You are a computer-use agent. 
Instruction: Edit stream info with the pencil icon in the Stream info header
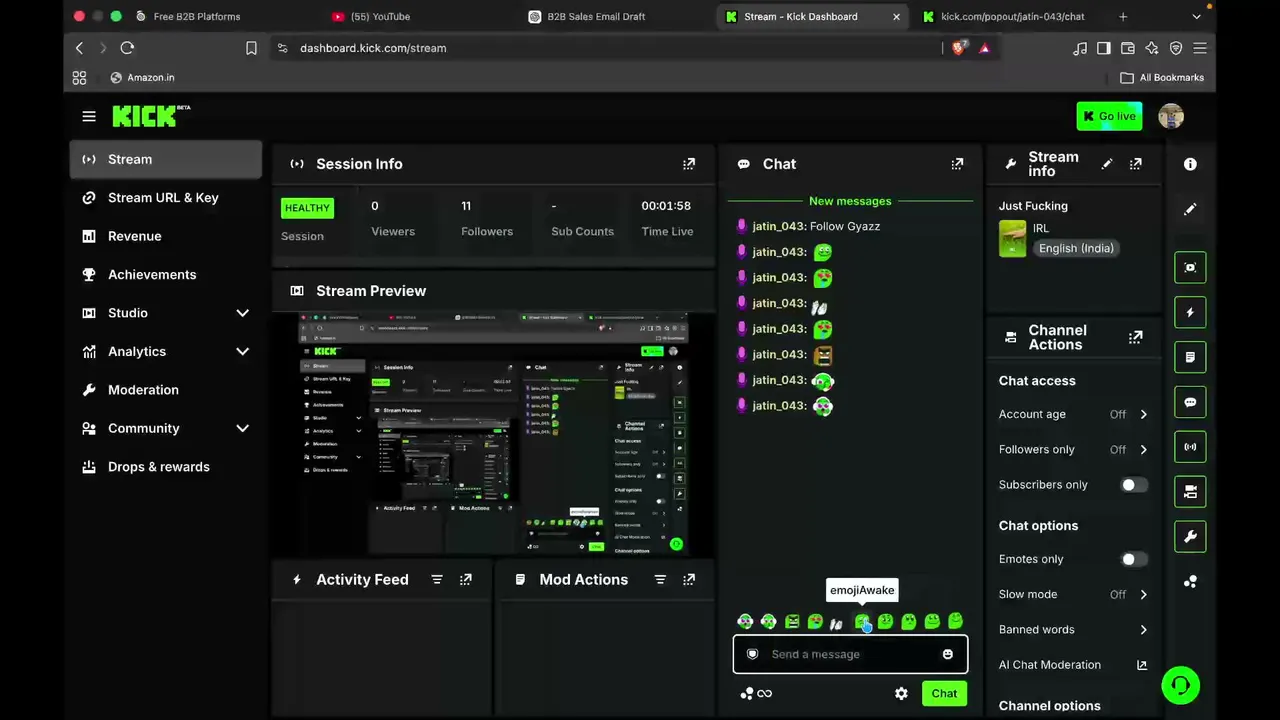pos(1107,164)
